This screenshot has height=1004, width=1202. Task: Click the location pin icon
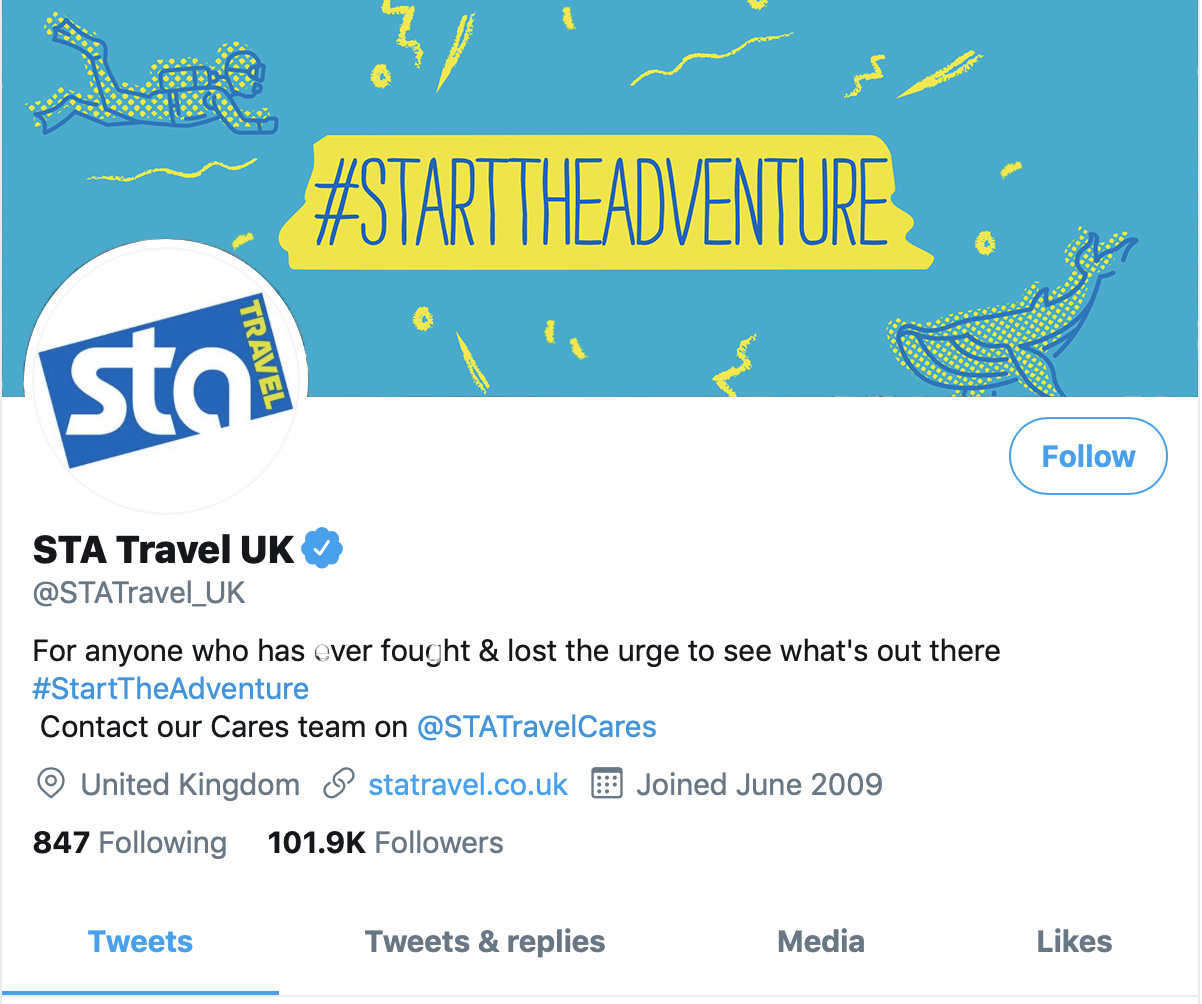point(50,784)
